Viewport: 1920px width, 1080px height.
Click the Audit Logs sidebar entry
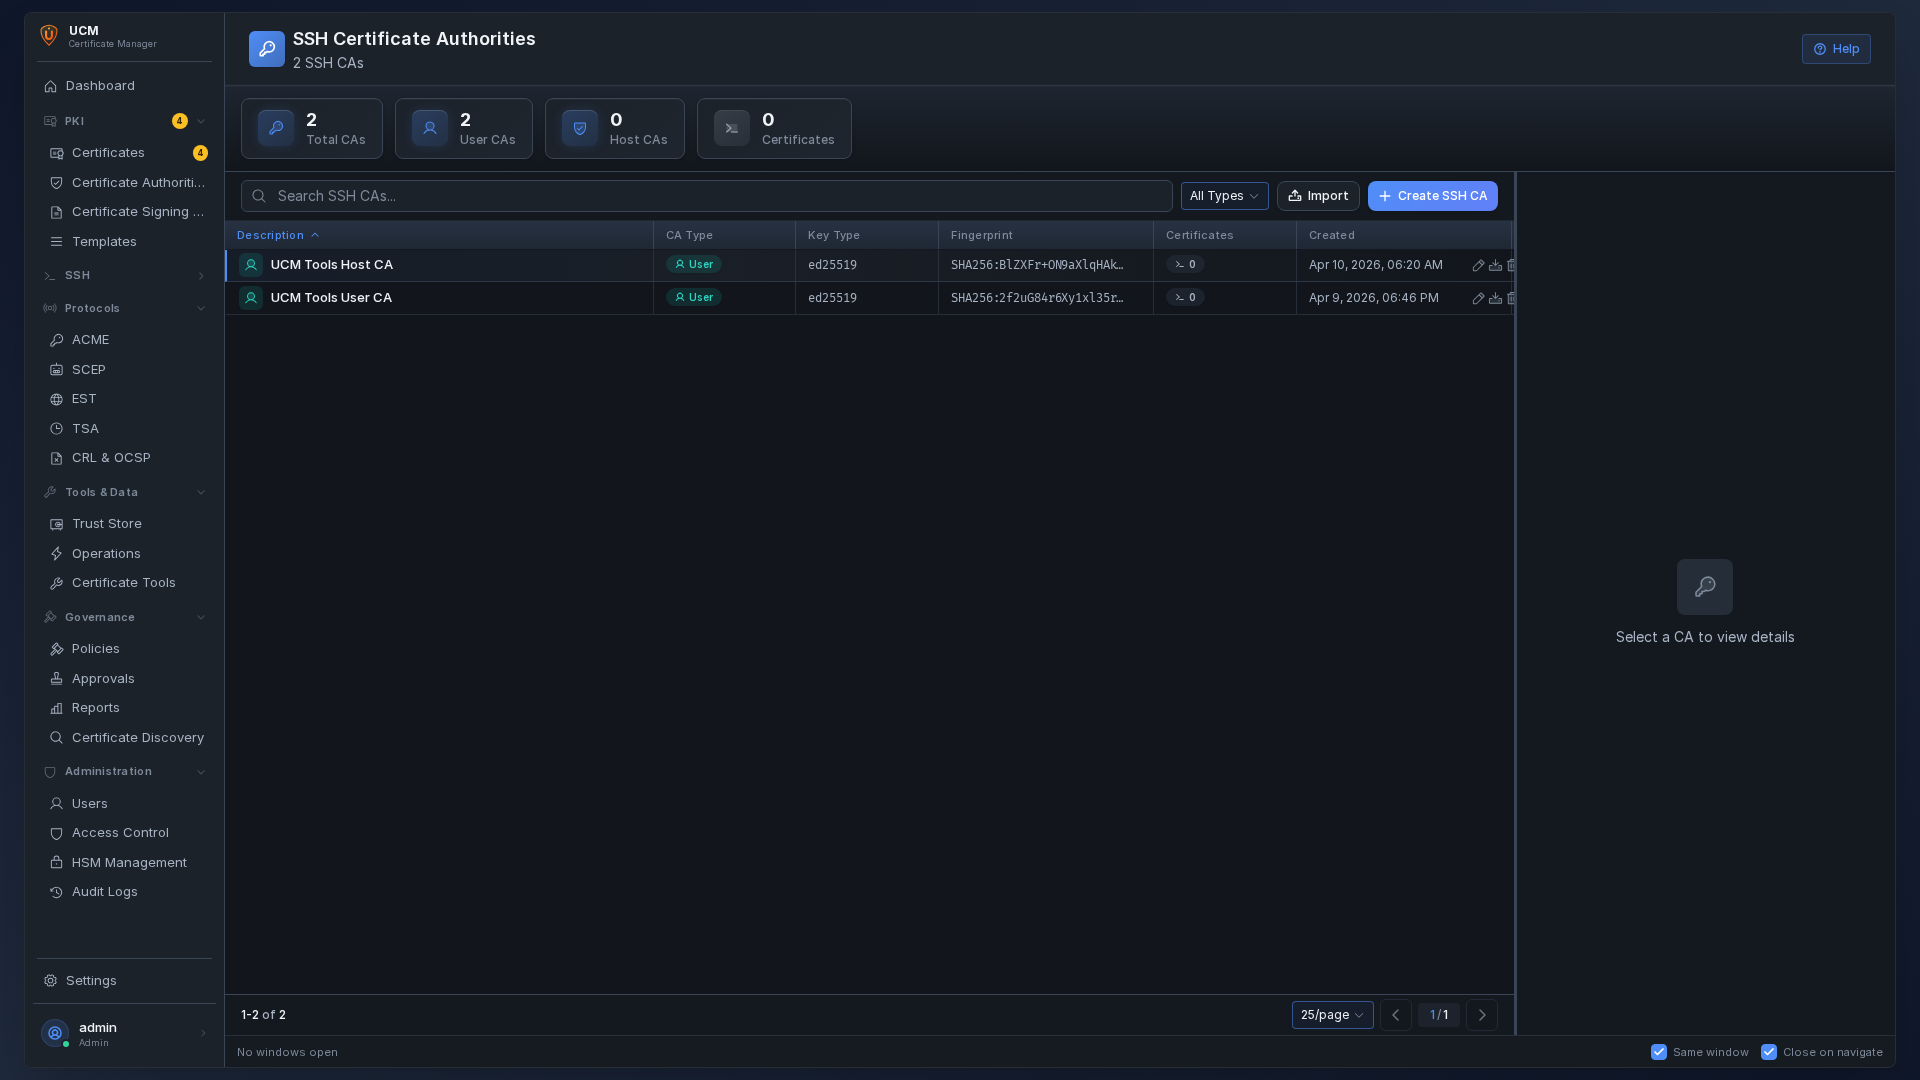104,891
